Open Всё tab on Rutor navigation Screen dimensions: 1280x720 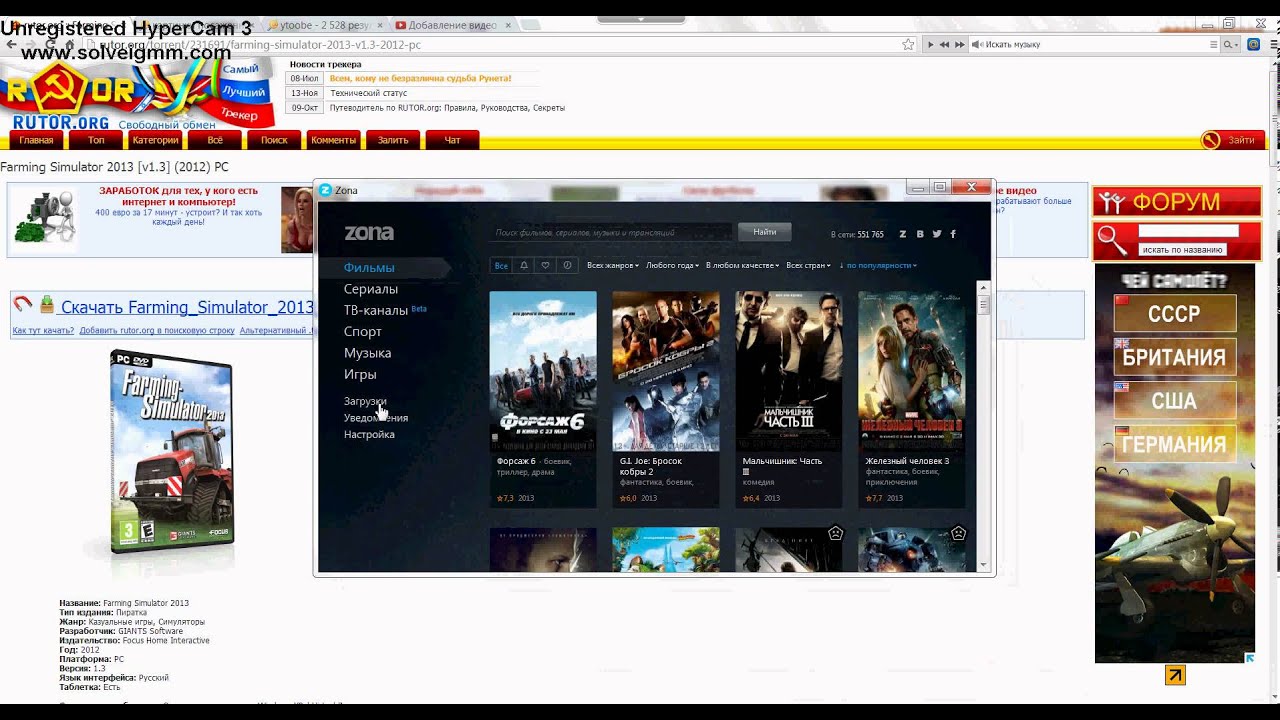pyautogui.click(x=215, y=140)
